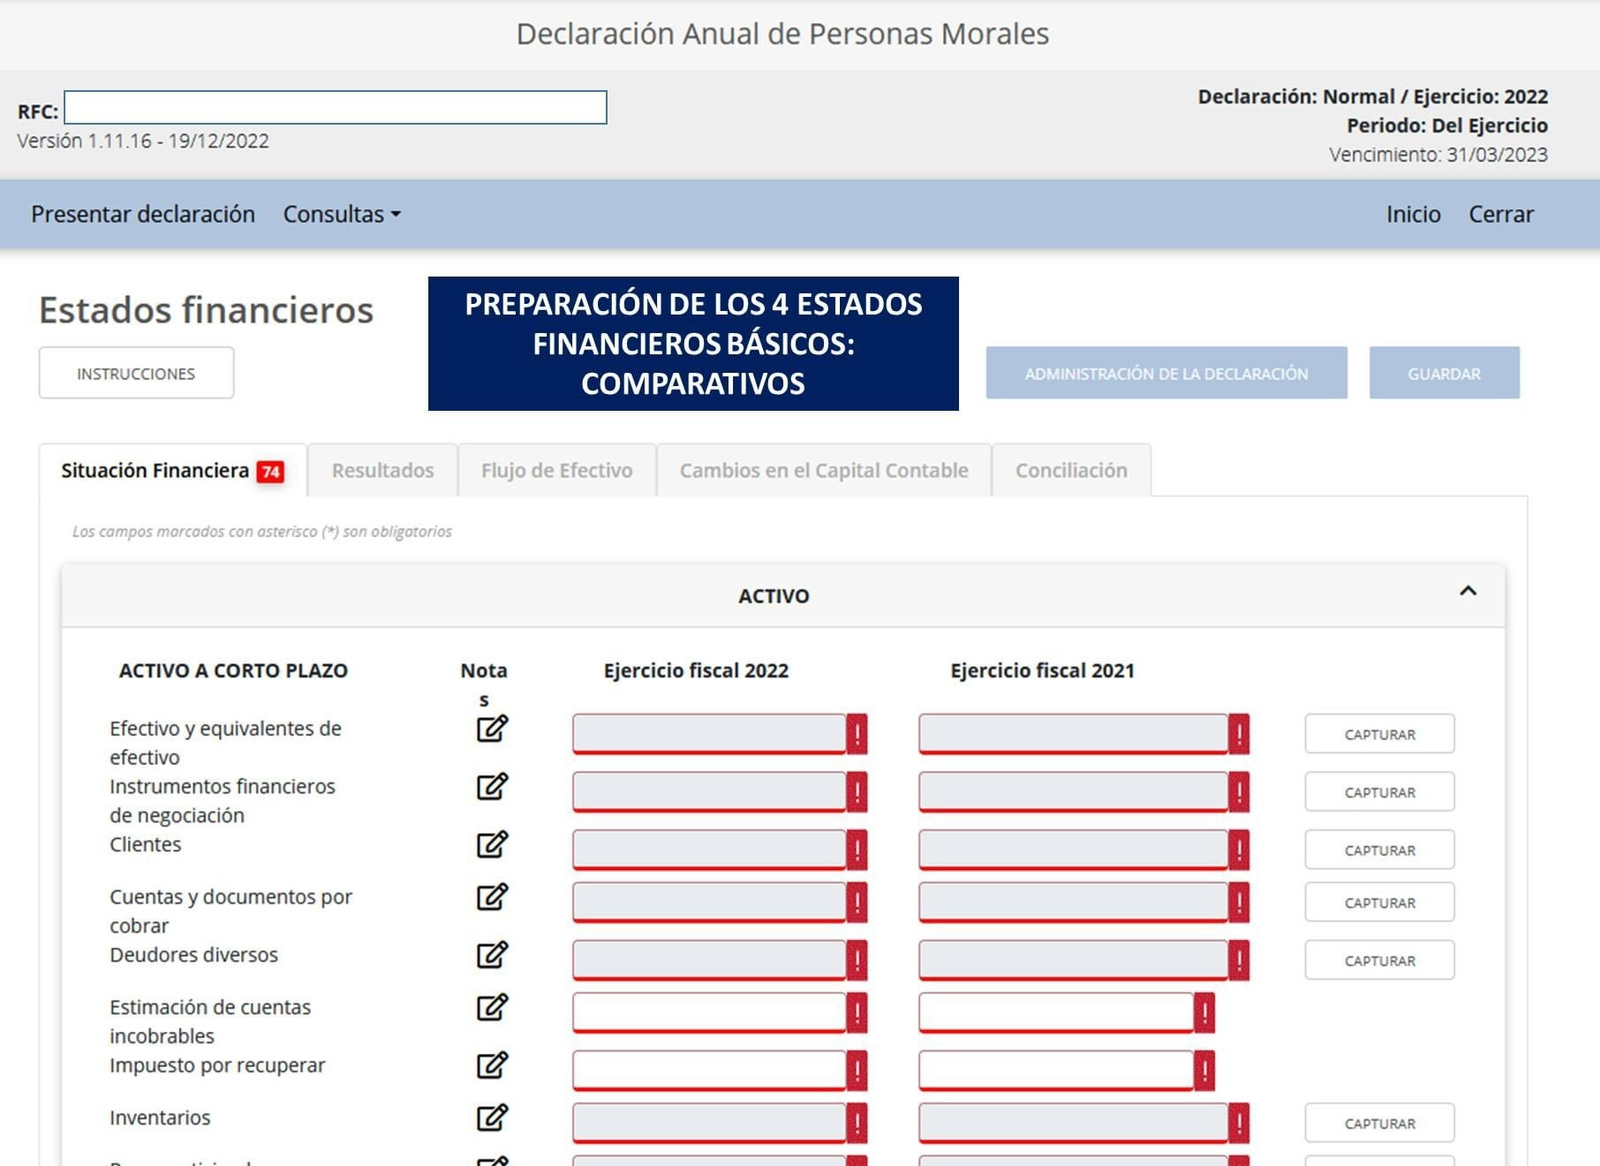Click CAPTURAR for Clientes row

(x=1379, y=850)
